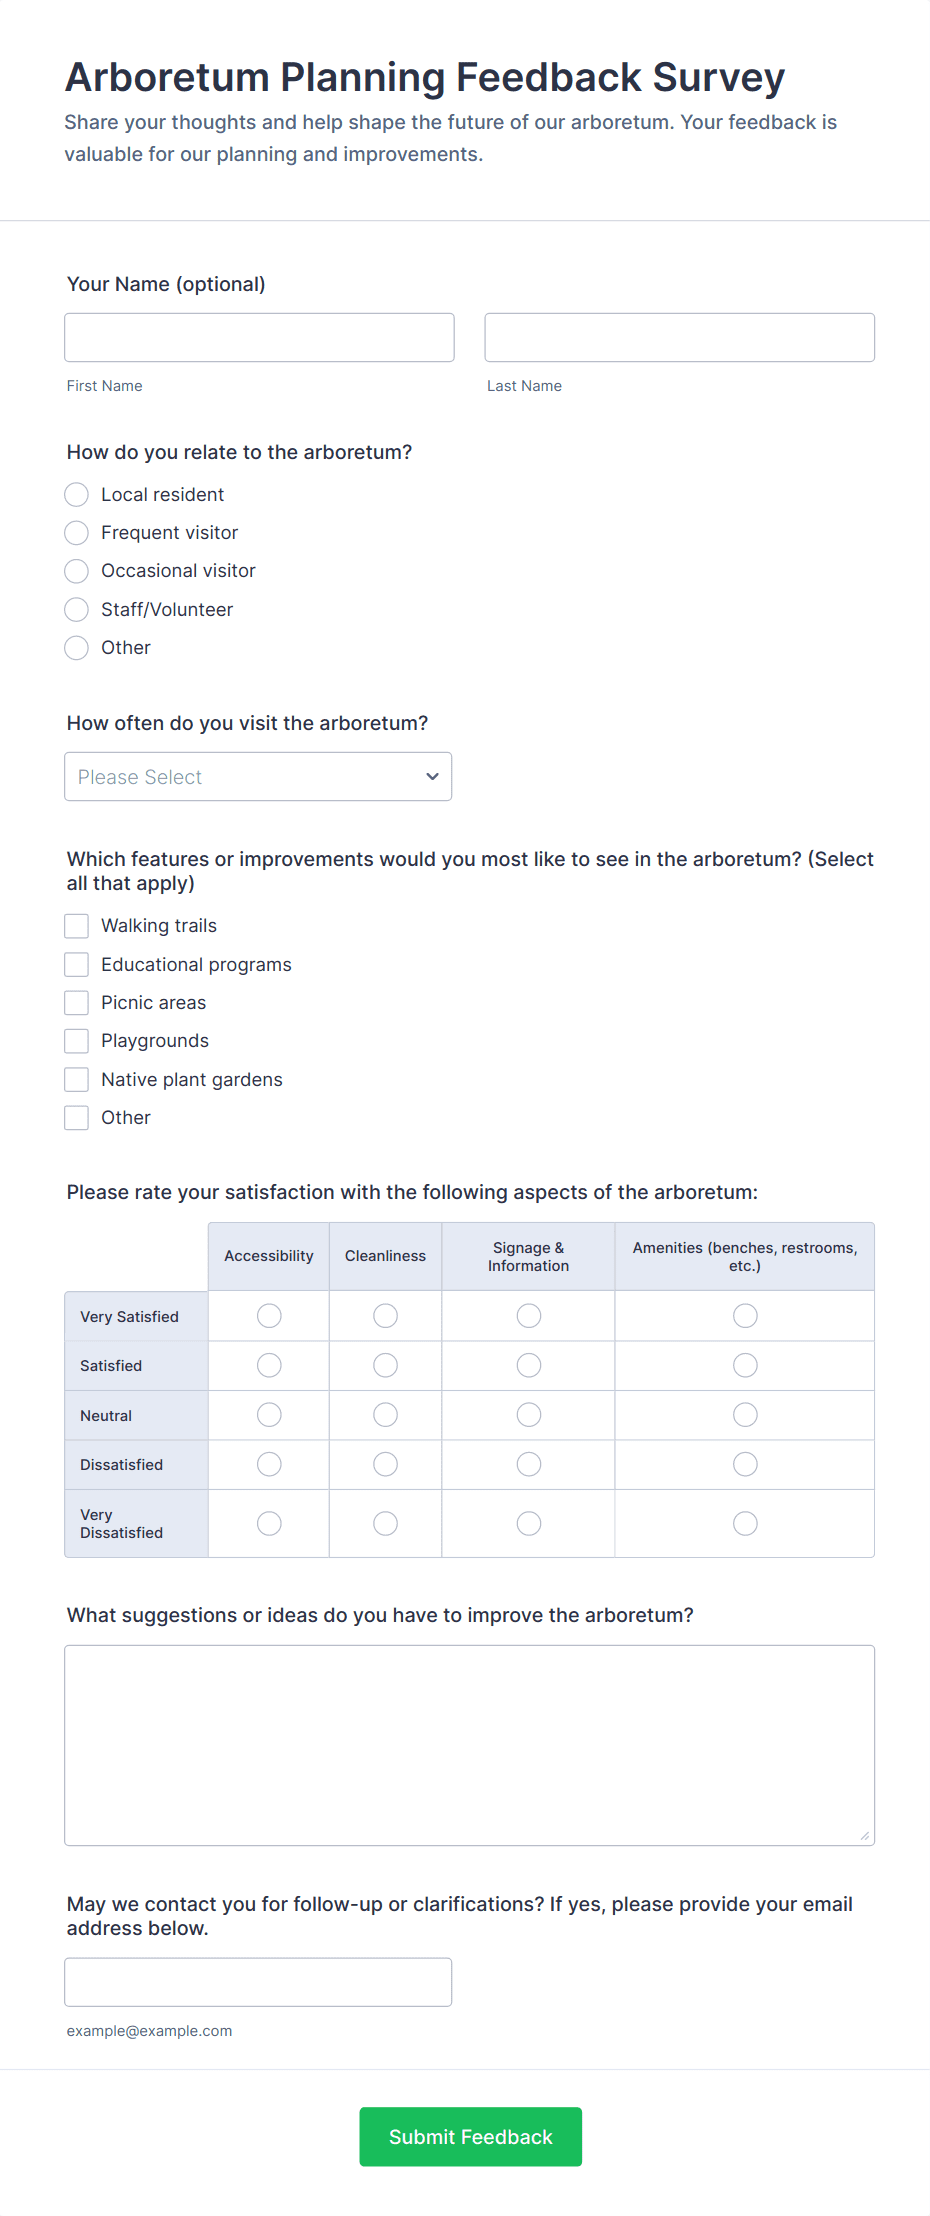Check the Walking trails feature
This screenshot has height=2216, width=930.
click(76, 925)
